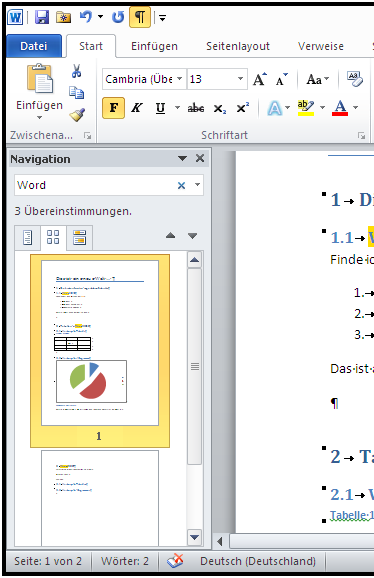Redo the last action
374x578 pixels.
point(118,17)
